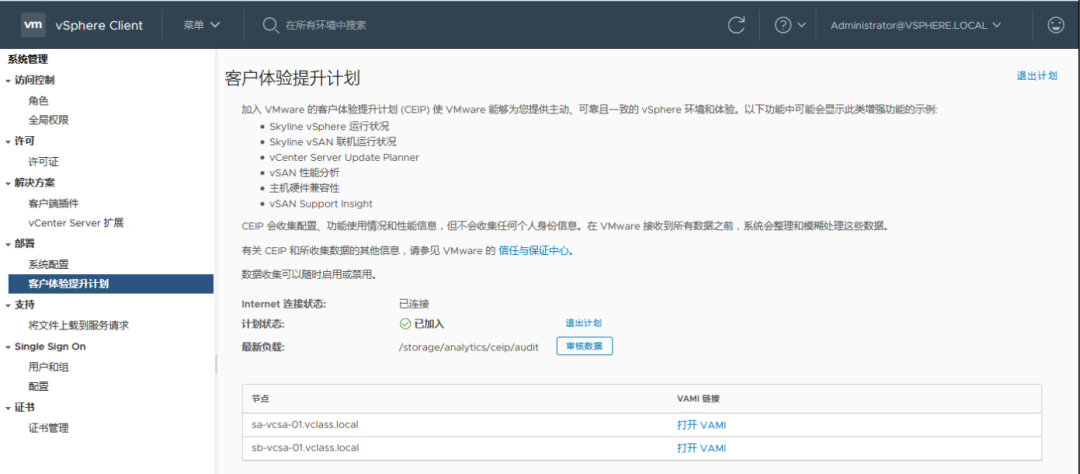
Task: Click the sidebar collapse handle
Action: 216,363
